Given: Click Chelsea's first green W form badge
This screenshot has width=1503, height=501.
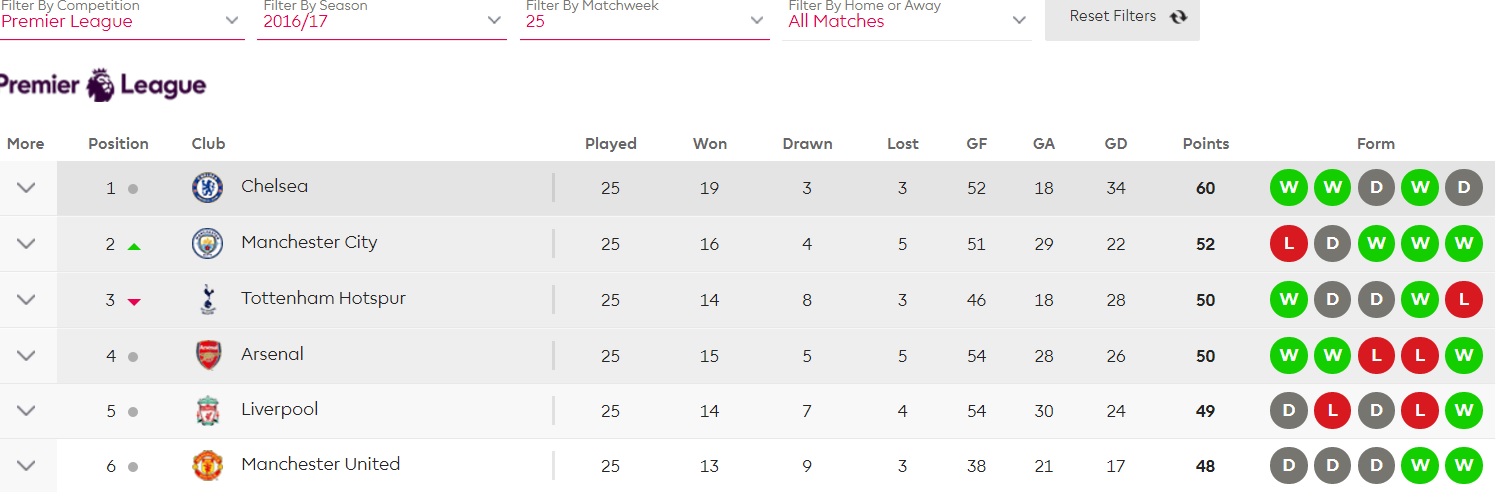Looking at the screenshot, I should [1288, 188].
